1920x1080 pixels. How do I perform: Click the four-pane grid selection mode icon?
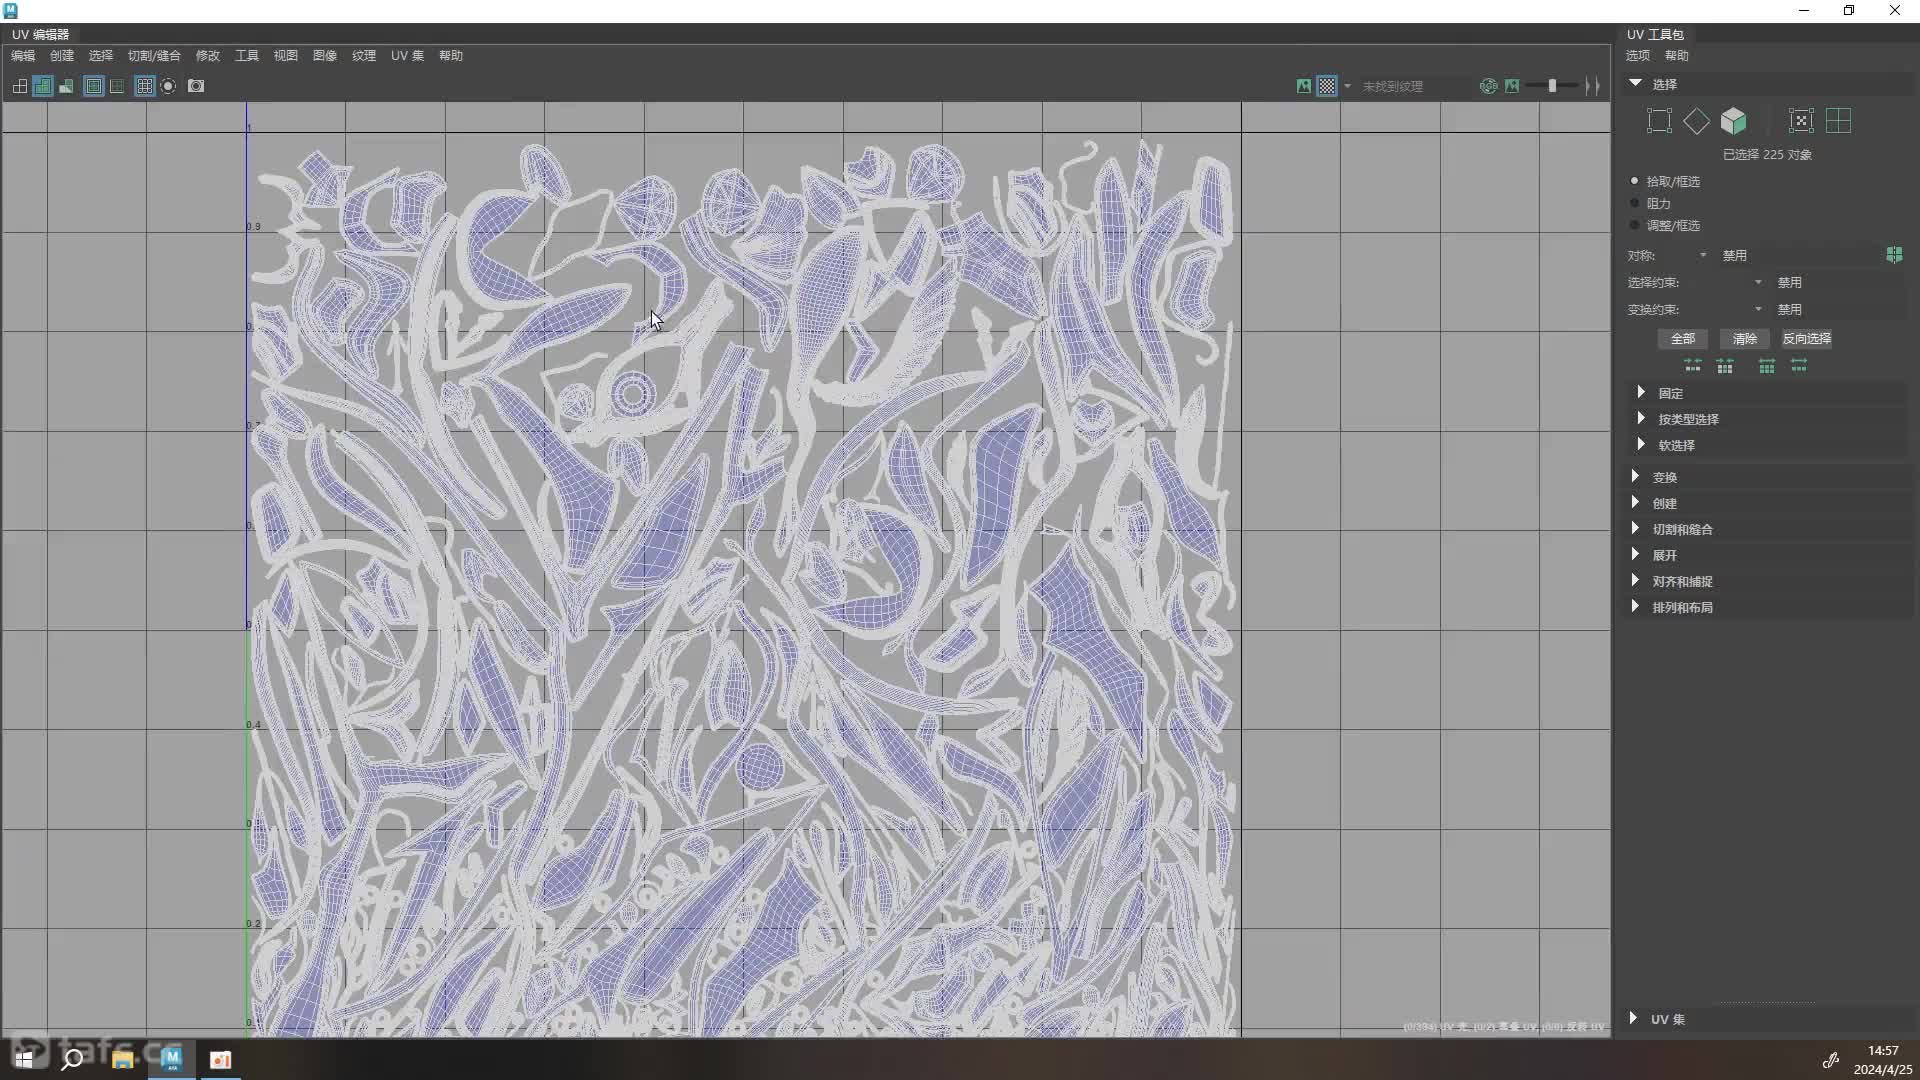1839,121
